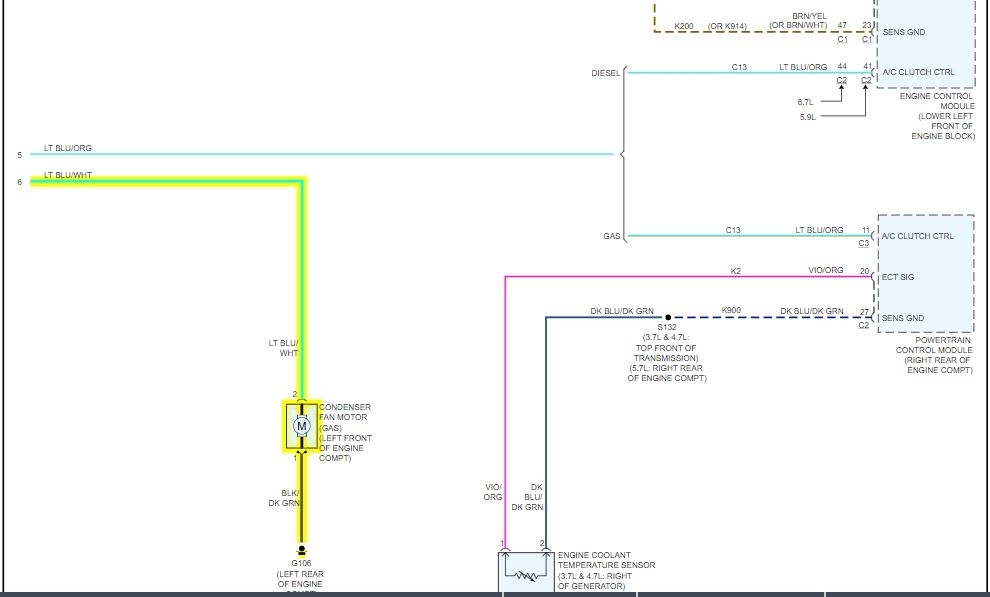This screenshot has width=990, height=597.
Task: Click the stacked DK BLU/DK GRN label above the sensor
Action: tap(527, 497)
